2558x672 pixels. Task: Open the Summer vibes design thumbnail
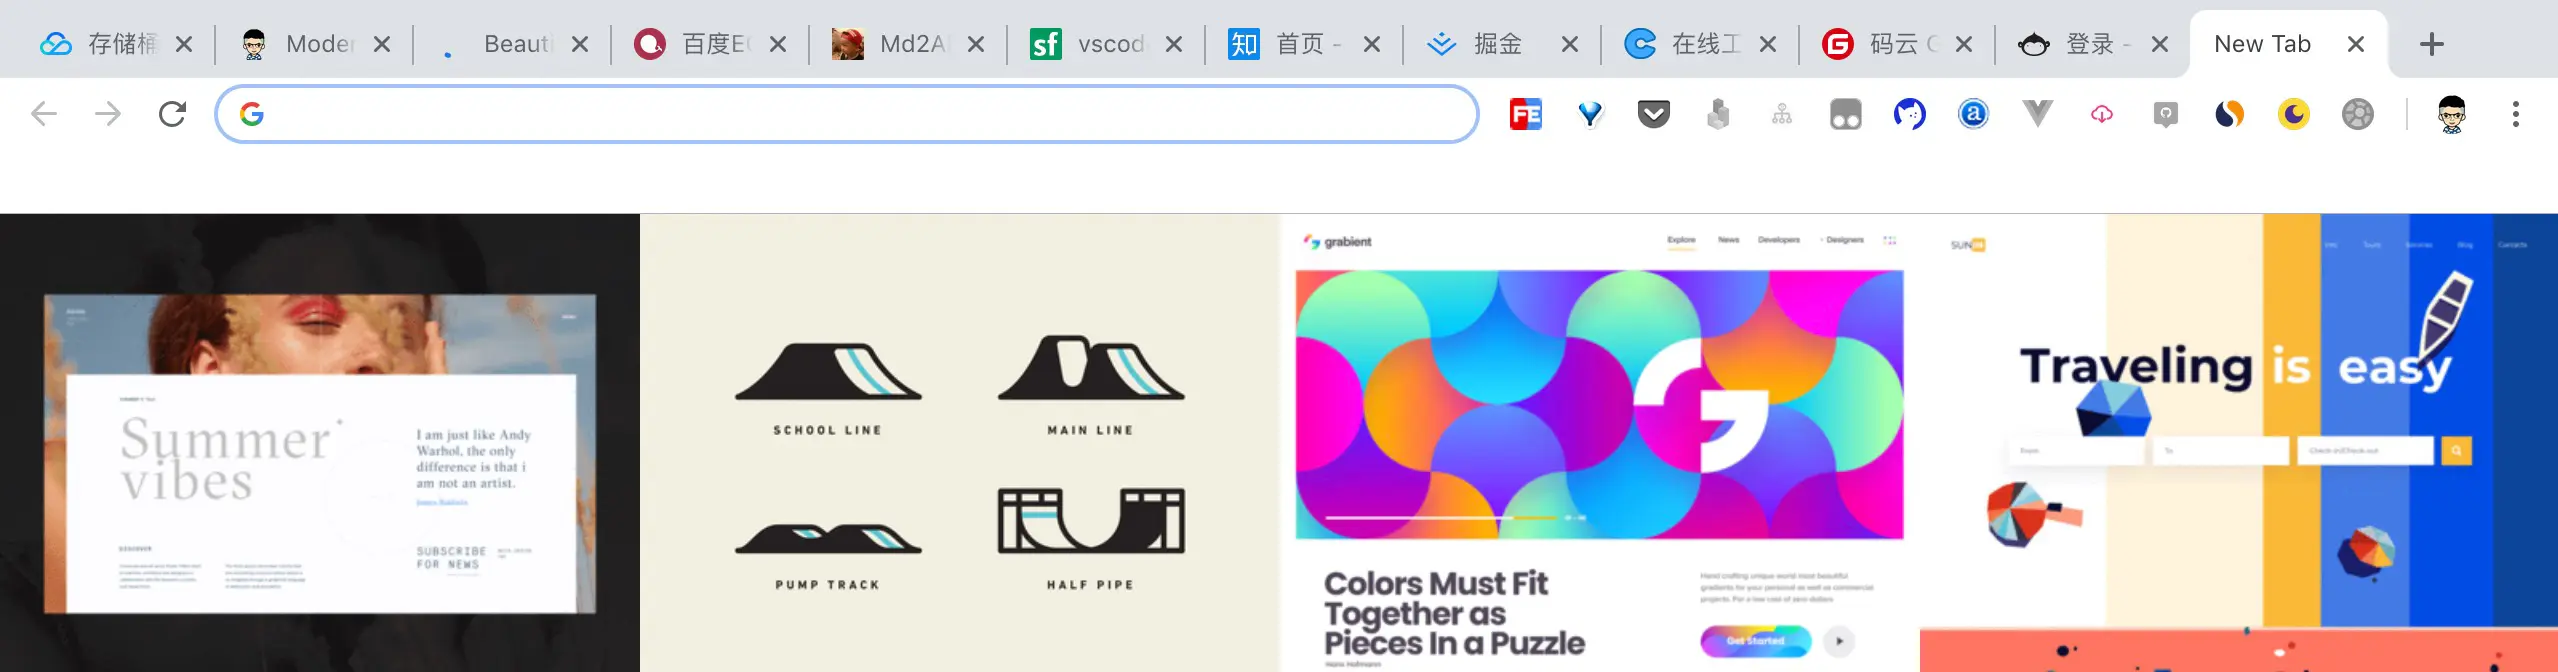click(320, 443)
